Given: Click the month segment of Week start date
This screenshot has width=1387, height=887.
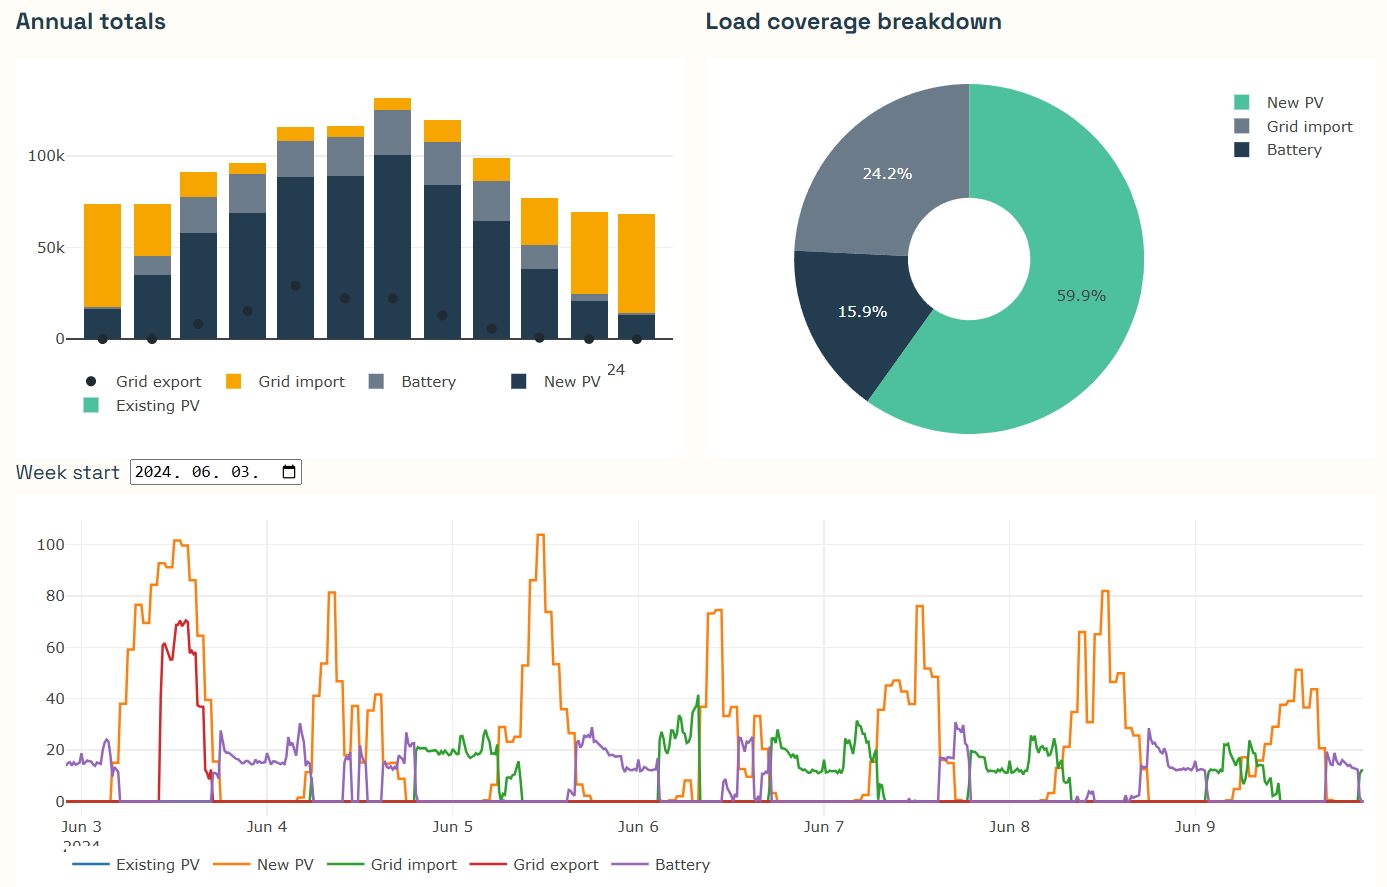Looking at the screenshot, I should 201,472.
